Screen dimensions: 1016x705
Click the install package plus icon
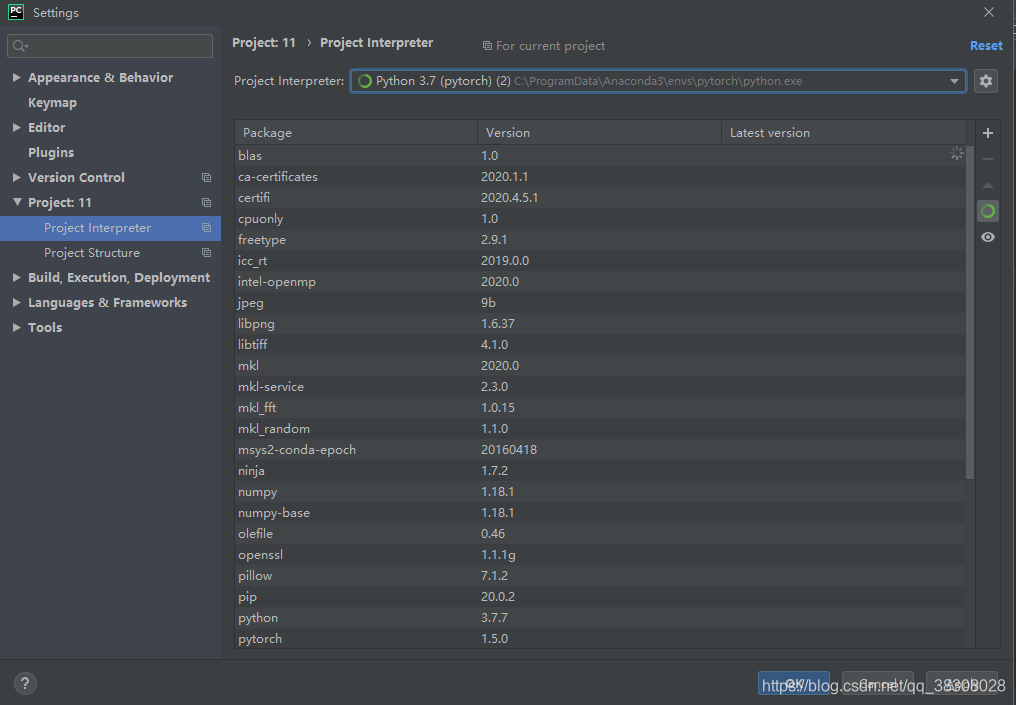click(x=987, y=133)
